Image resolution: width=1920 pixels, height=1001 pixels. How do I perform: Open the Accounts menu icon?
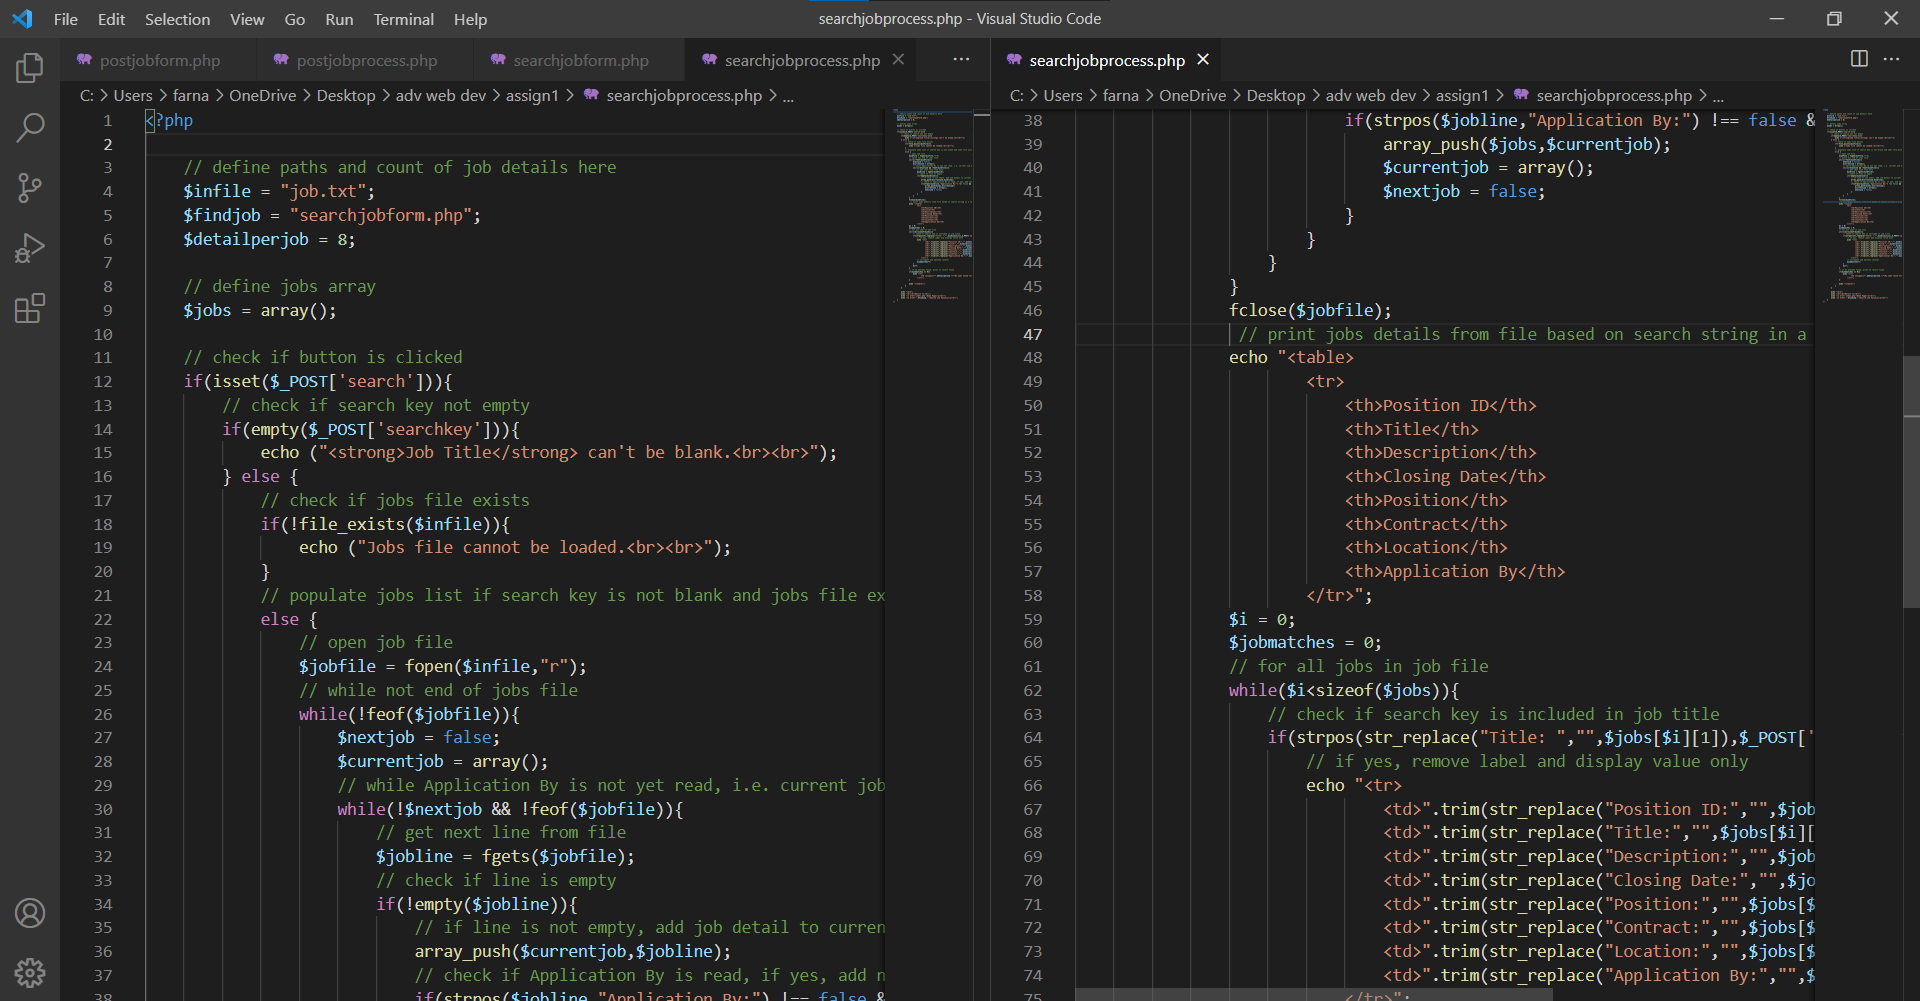pyautogui.click(x=30, y=913)
